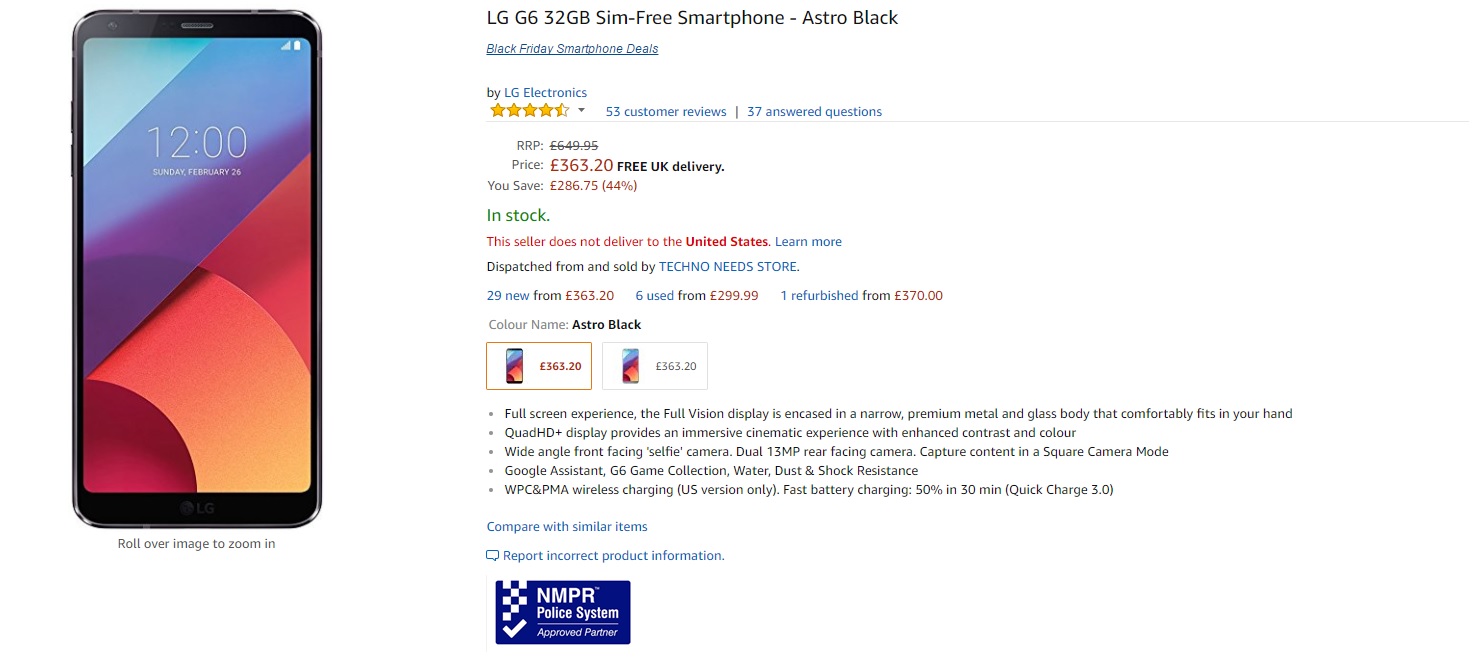Click Compare with similar items
This screenshot has width=1477, height=657.
pyautogui.click(x=567, y=527)
